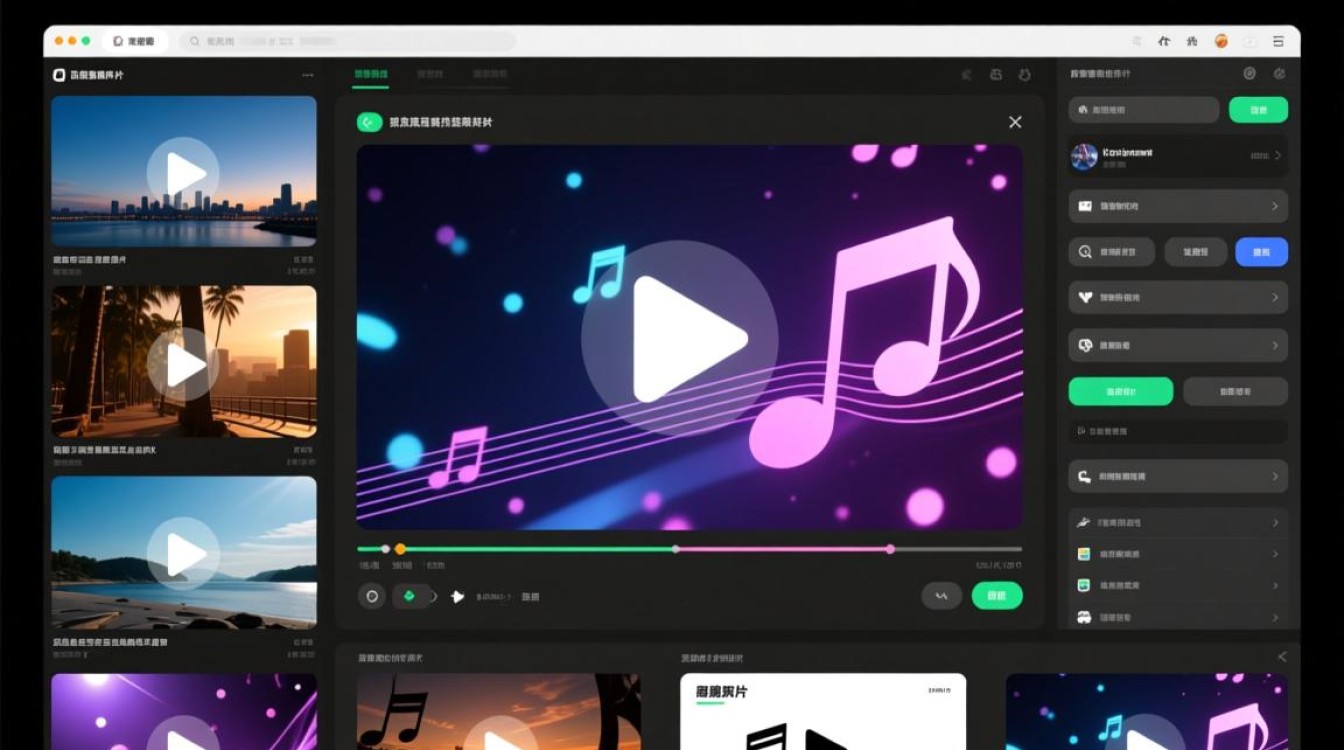The width and height of the screenshot is (1344, 750).
Task: Click the browser address search field
Action: click(x=348, y=41)
